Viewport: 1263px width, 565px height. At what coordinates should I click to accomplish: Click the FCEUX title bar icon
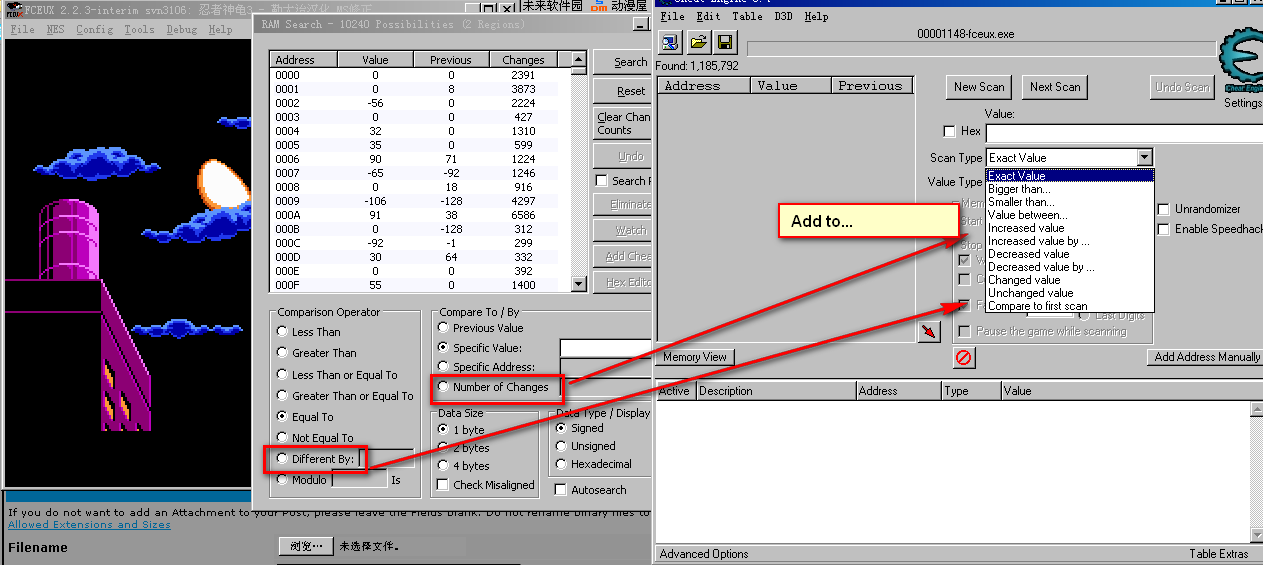[x=12, y=8]
